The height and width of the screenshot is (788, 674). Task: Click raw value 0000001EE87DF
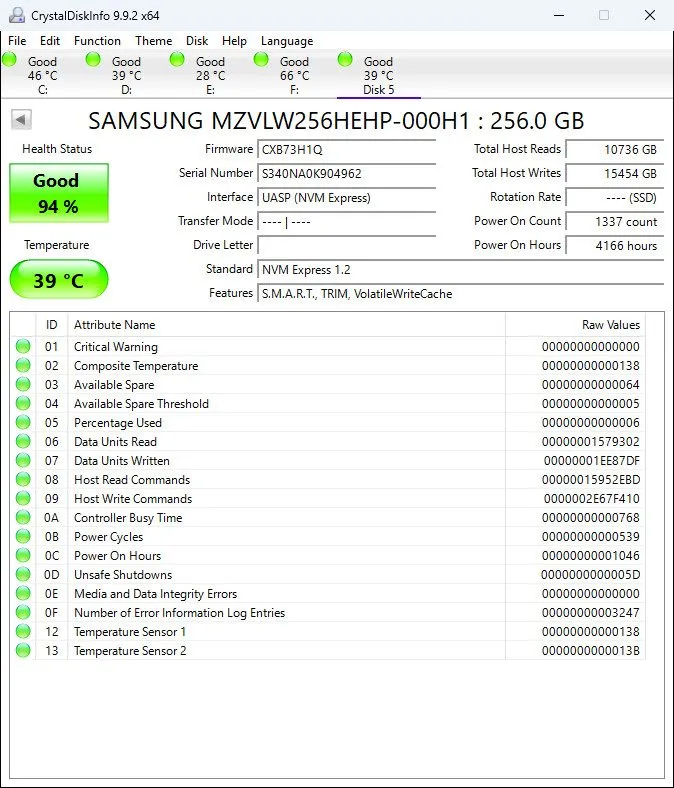592,461
